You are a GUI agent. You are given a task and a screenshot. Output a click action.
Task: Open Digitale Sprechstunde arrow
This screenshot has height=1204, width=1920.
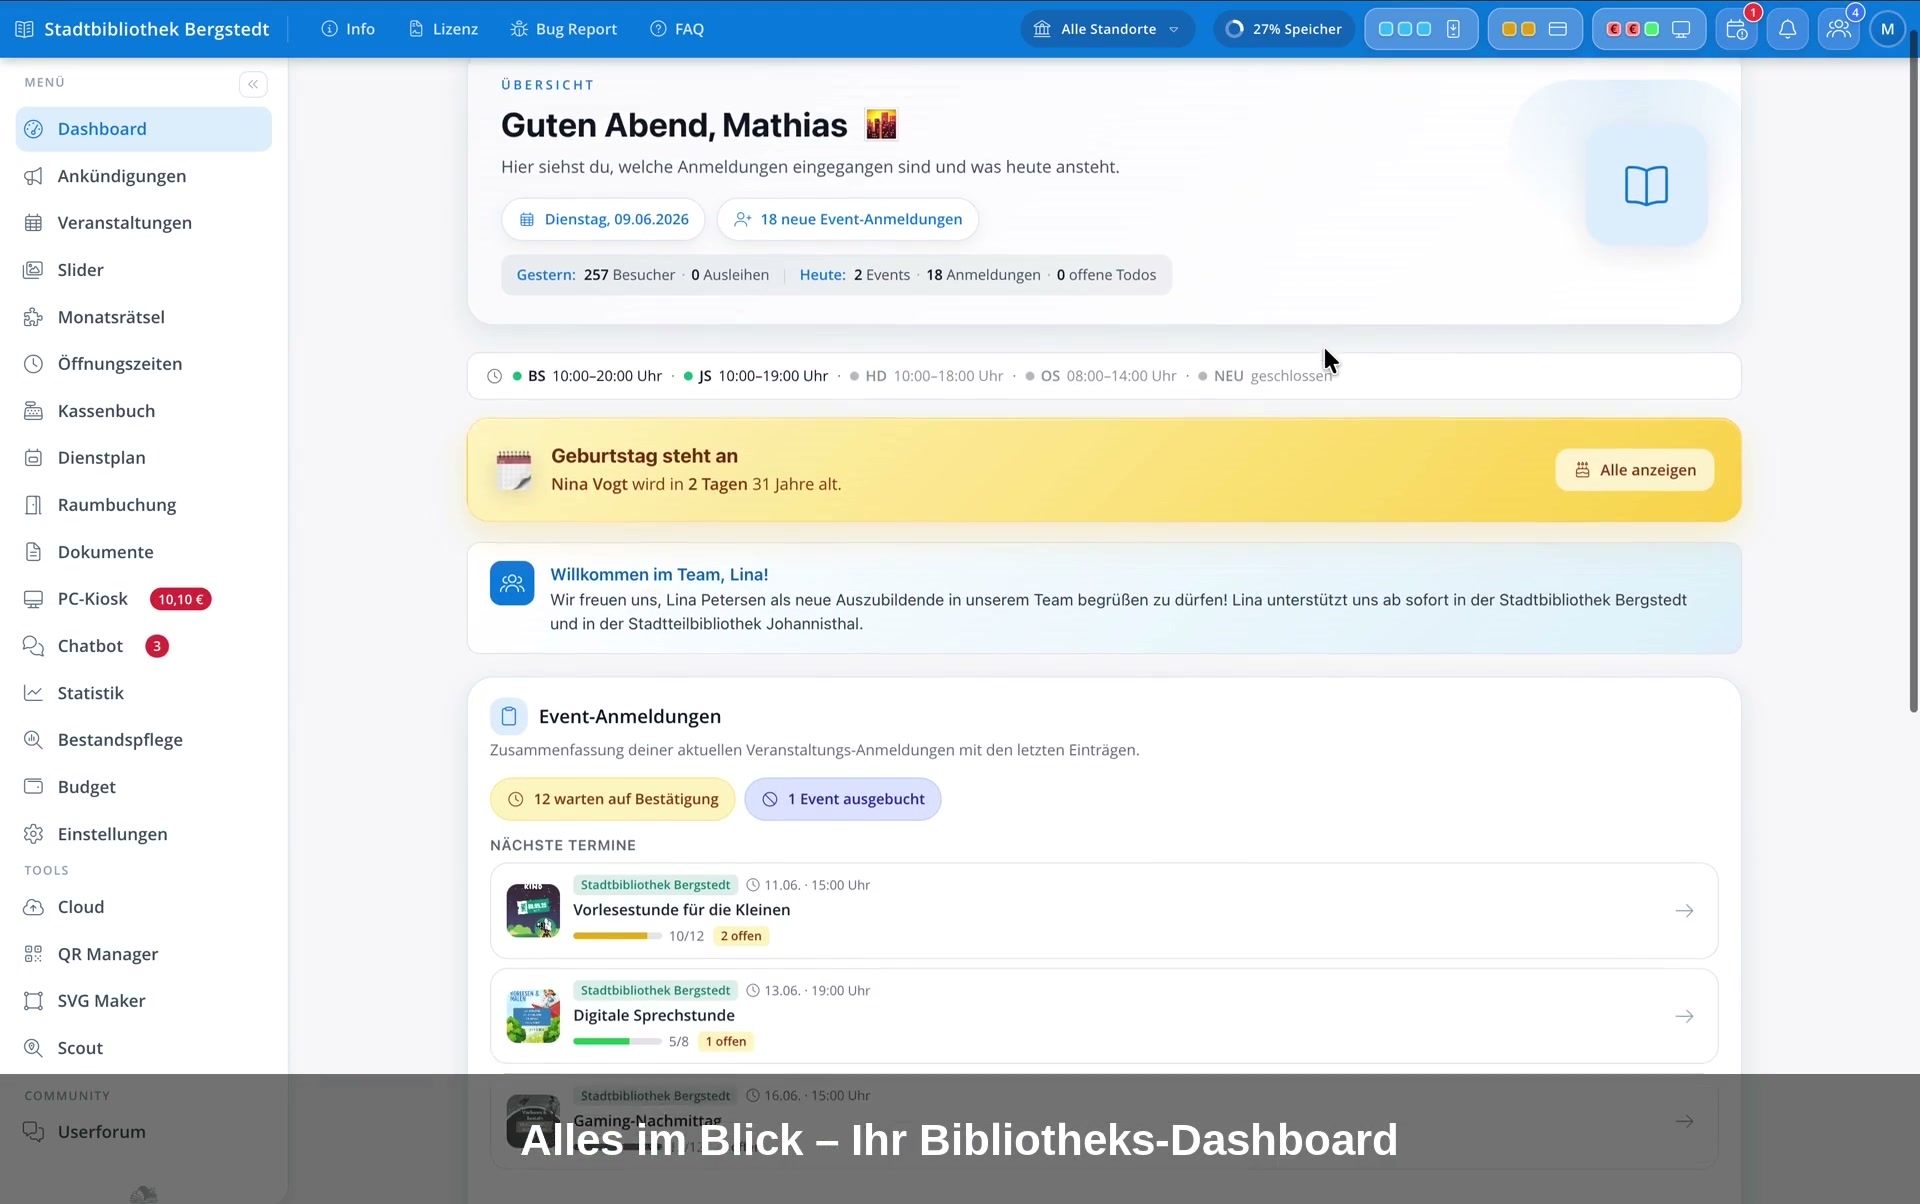pyautogui.click(x=1684, y=1016)
